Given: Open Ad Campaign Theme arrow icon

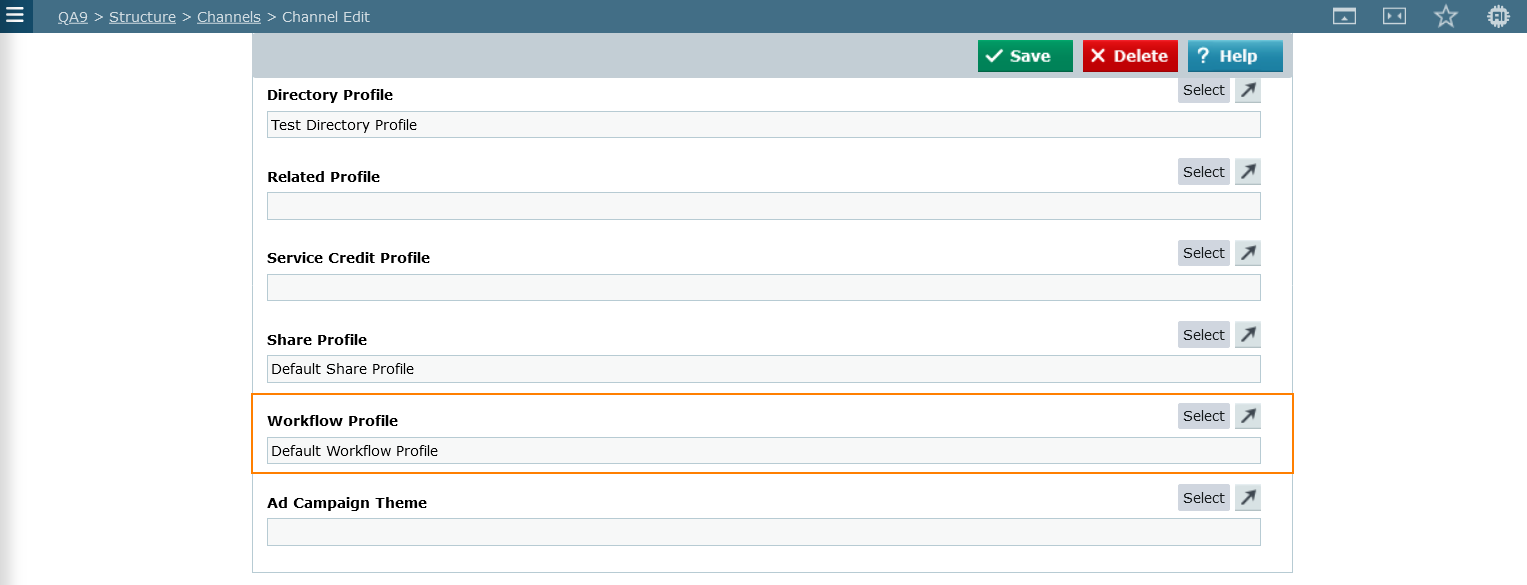Looking at the screenshot, I should tap(1248, 498).
